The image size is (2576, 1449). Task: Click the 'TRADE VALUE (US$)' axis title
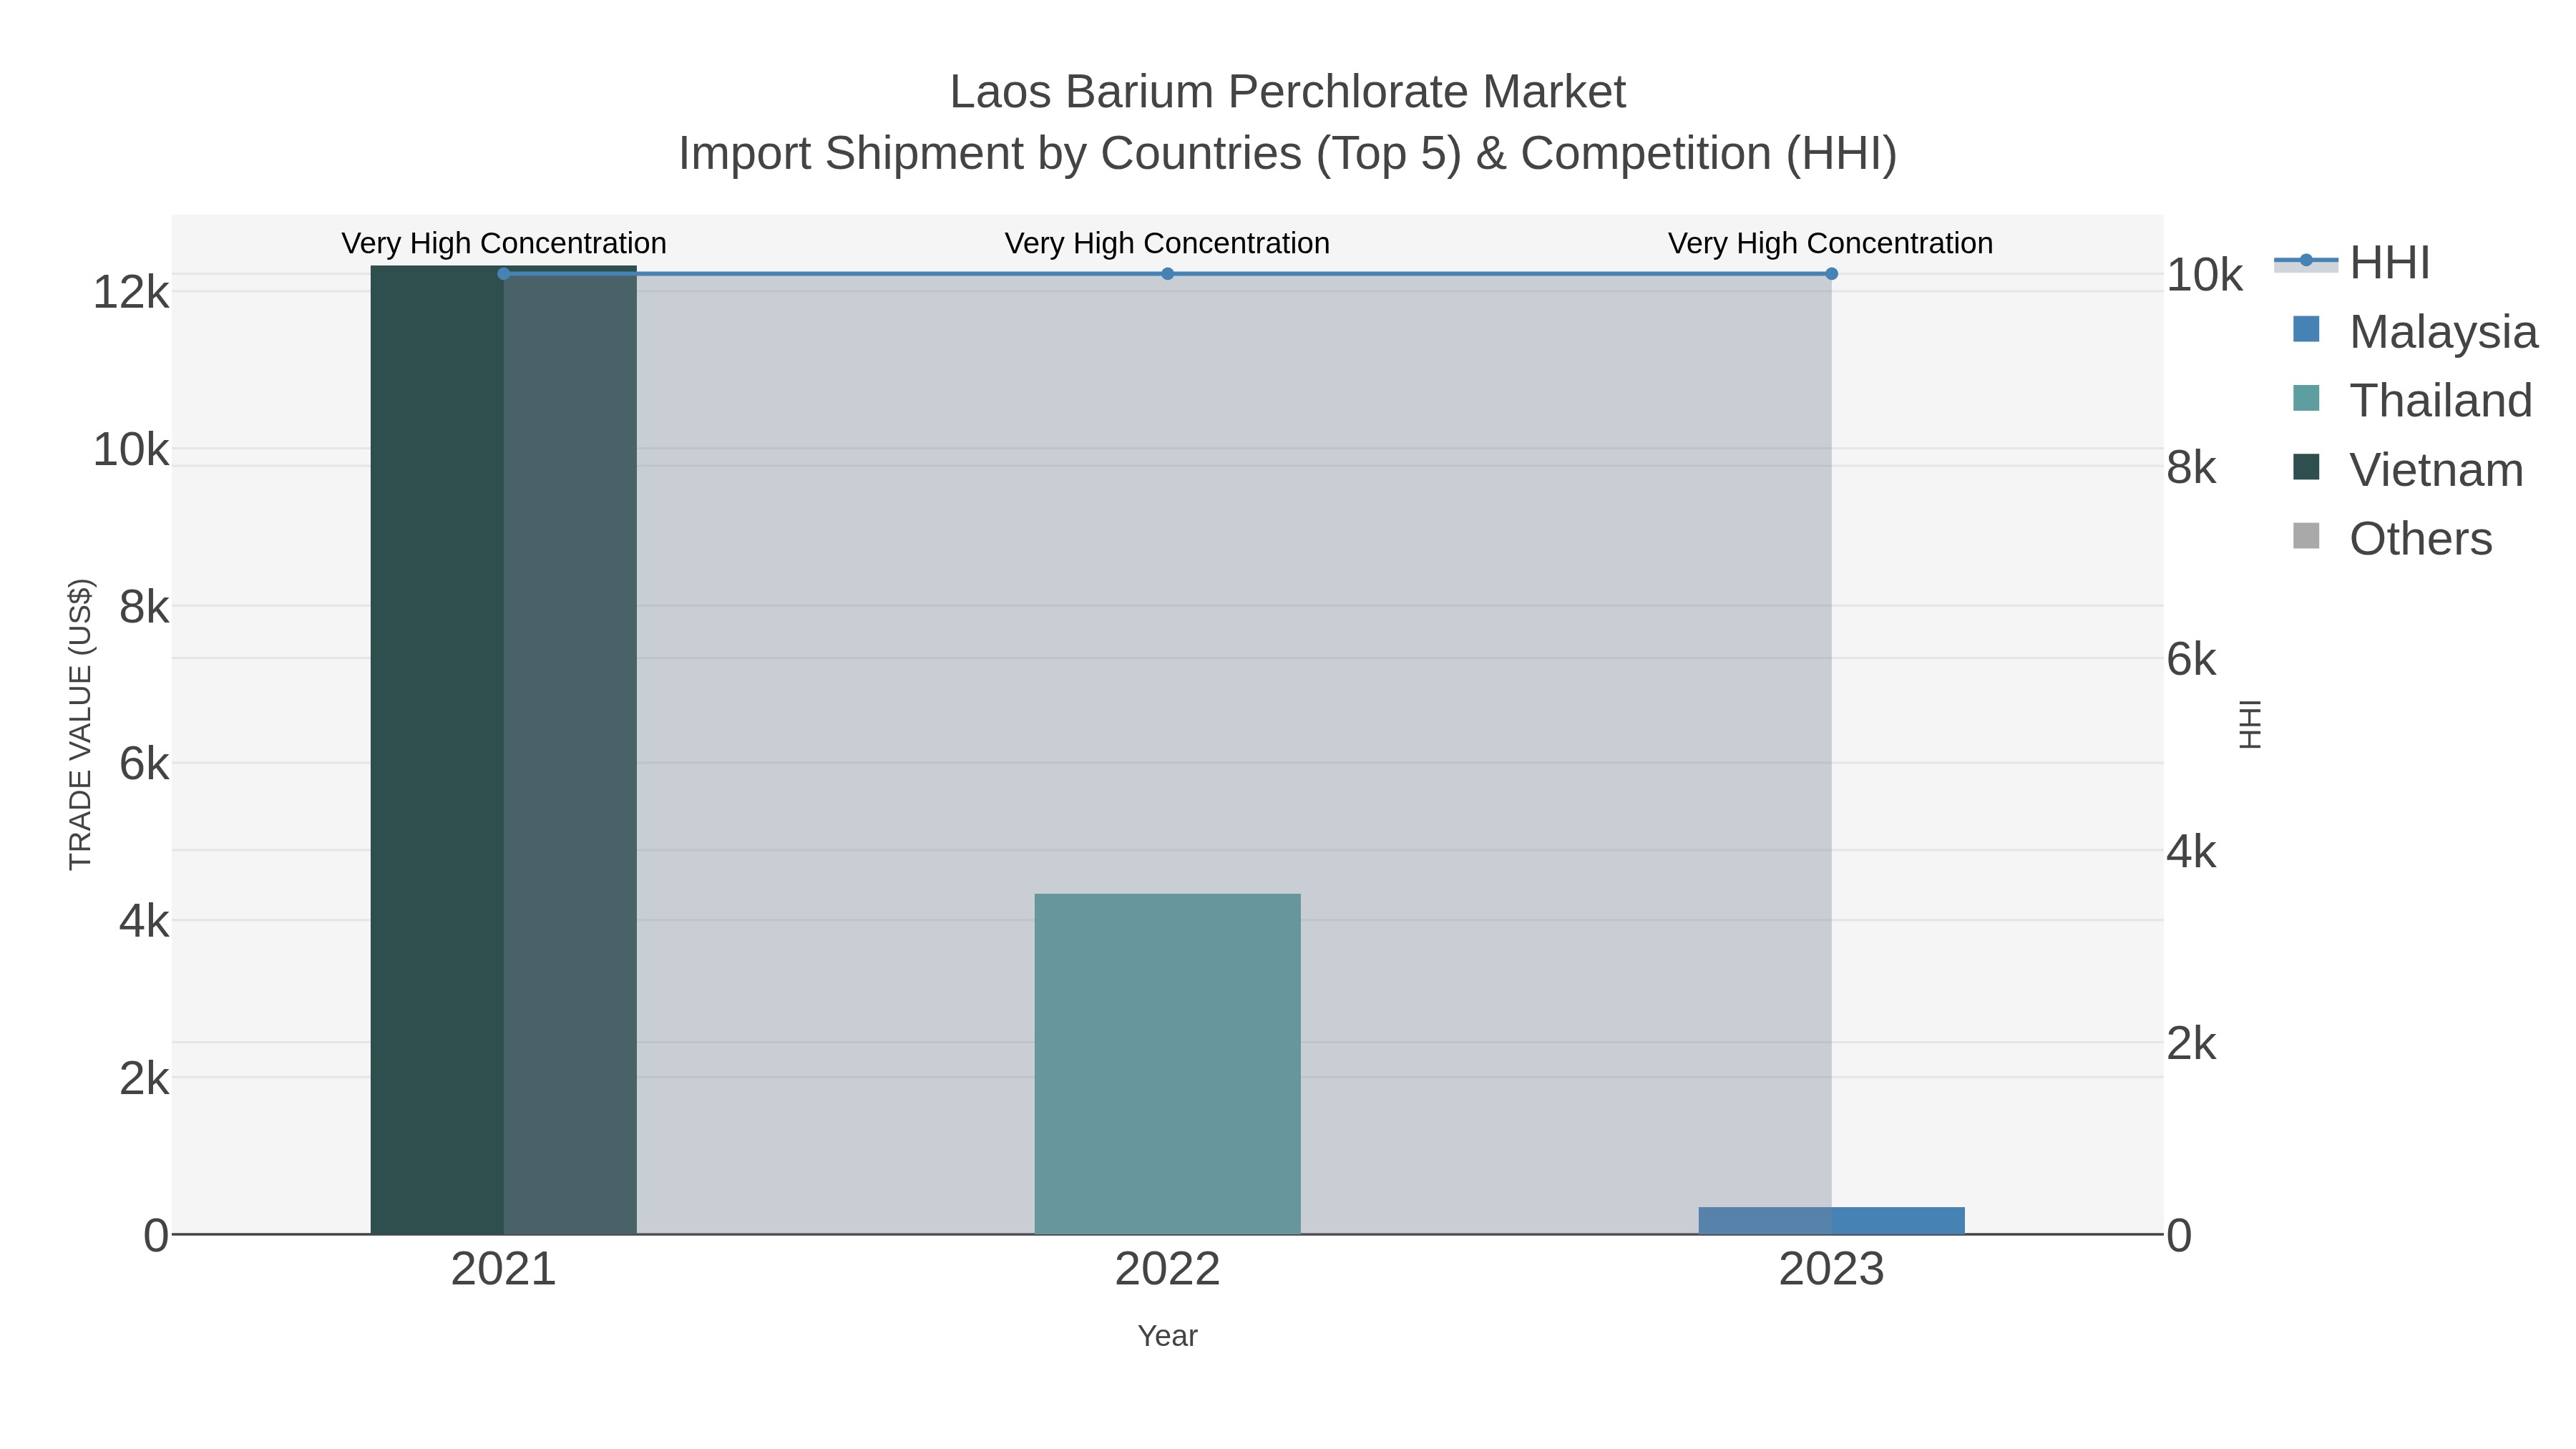[81, 724]
